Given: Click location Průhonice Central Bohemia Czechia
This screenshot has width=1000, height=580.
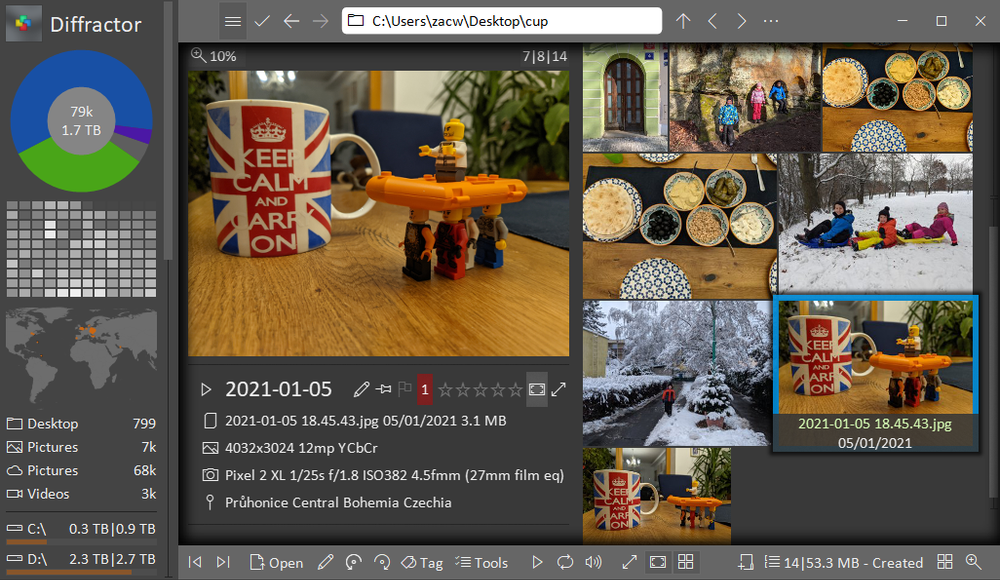Looking at the screenshot, I should point(338,503).
